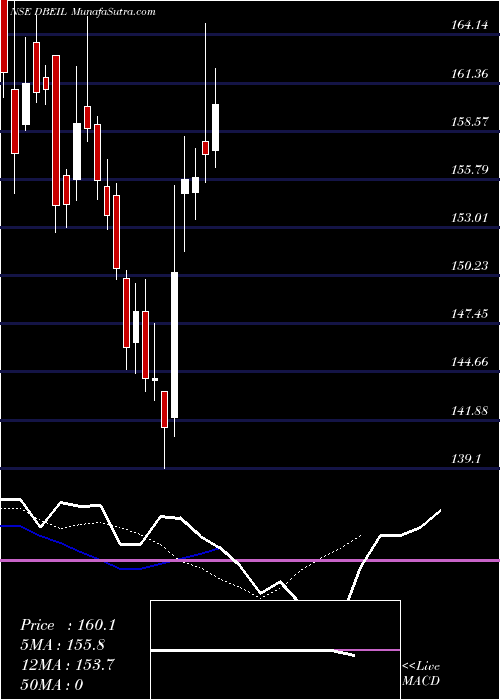Click the 164.14 price axis label

(469, 25)
